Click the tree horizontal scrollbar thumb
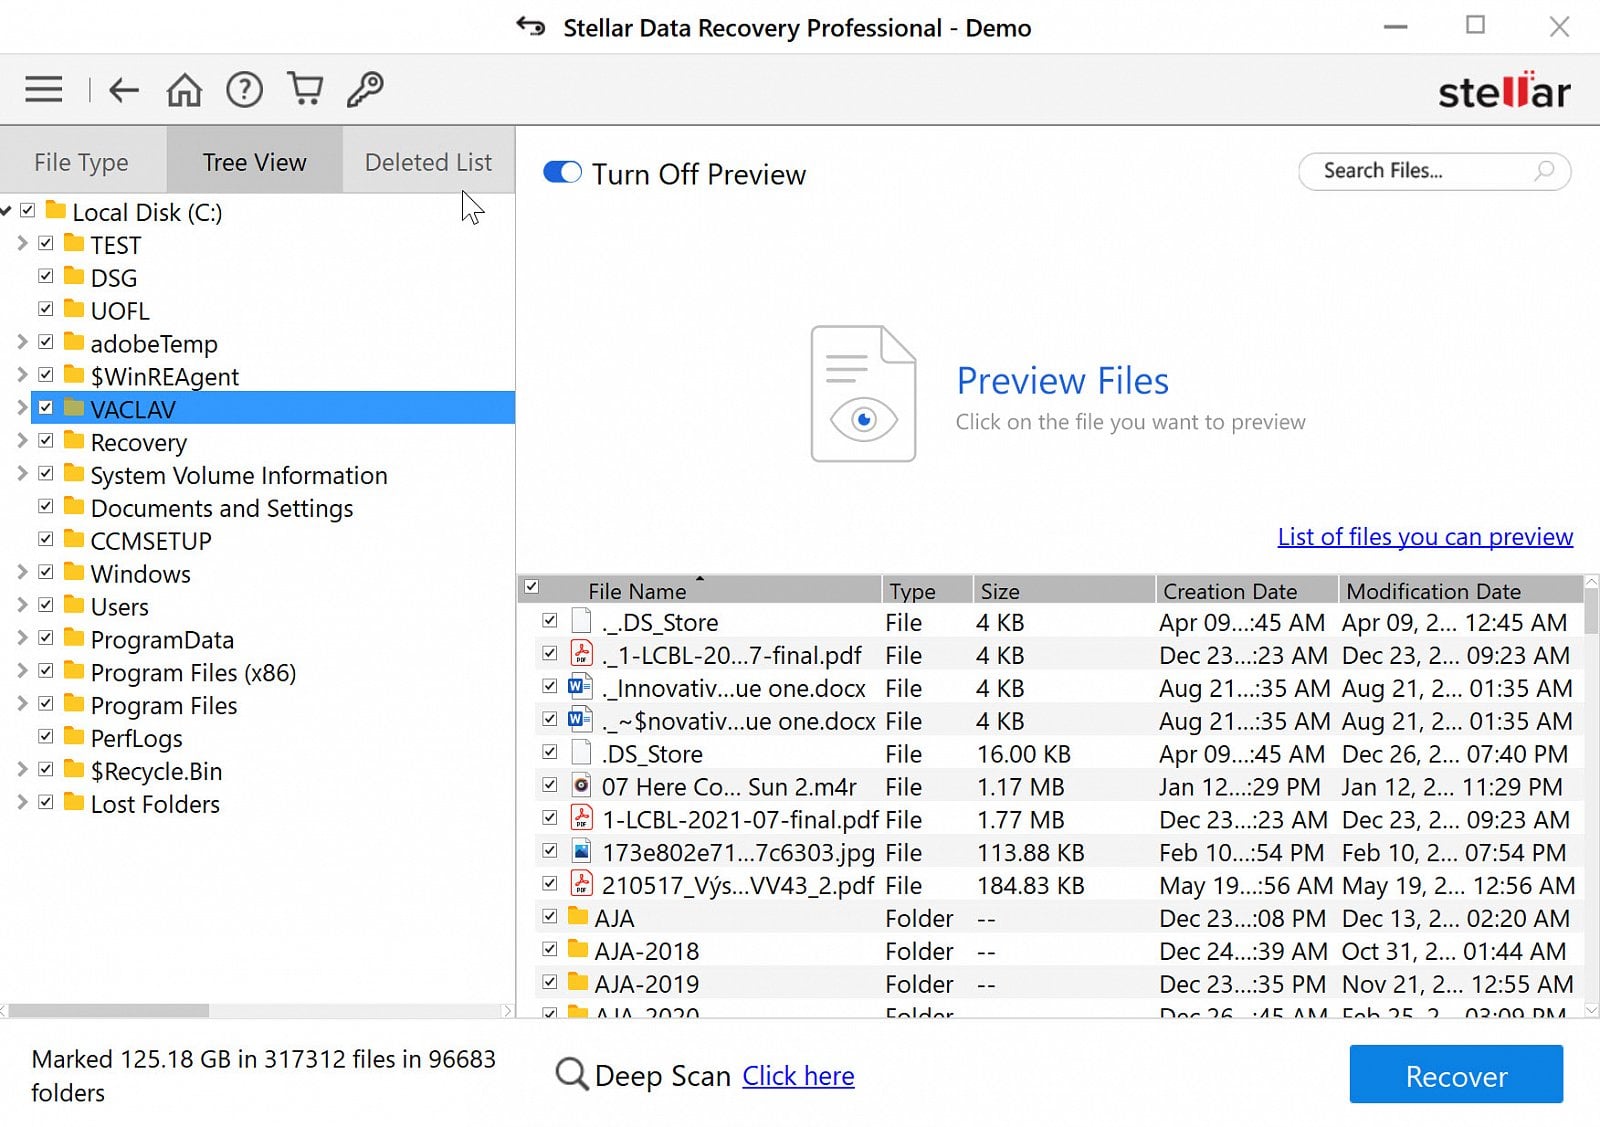The height and width of the screenshot is (1127, 1600). pyautogui.click(x=109, y=1011)
